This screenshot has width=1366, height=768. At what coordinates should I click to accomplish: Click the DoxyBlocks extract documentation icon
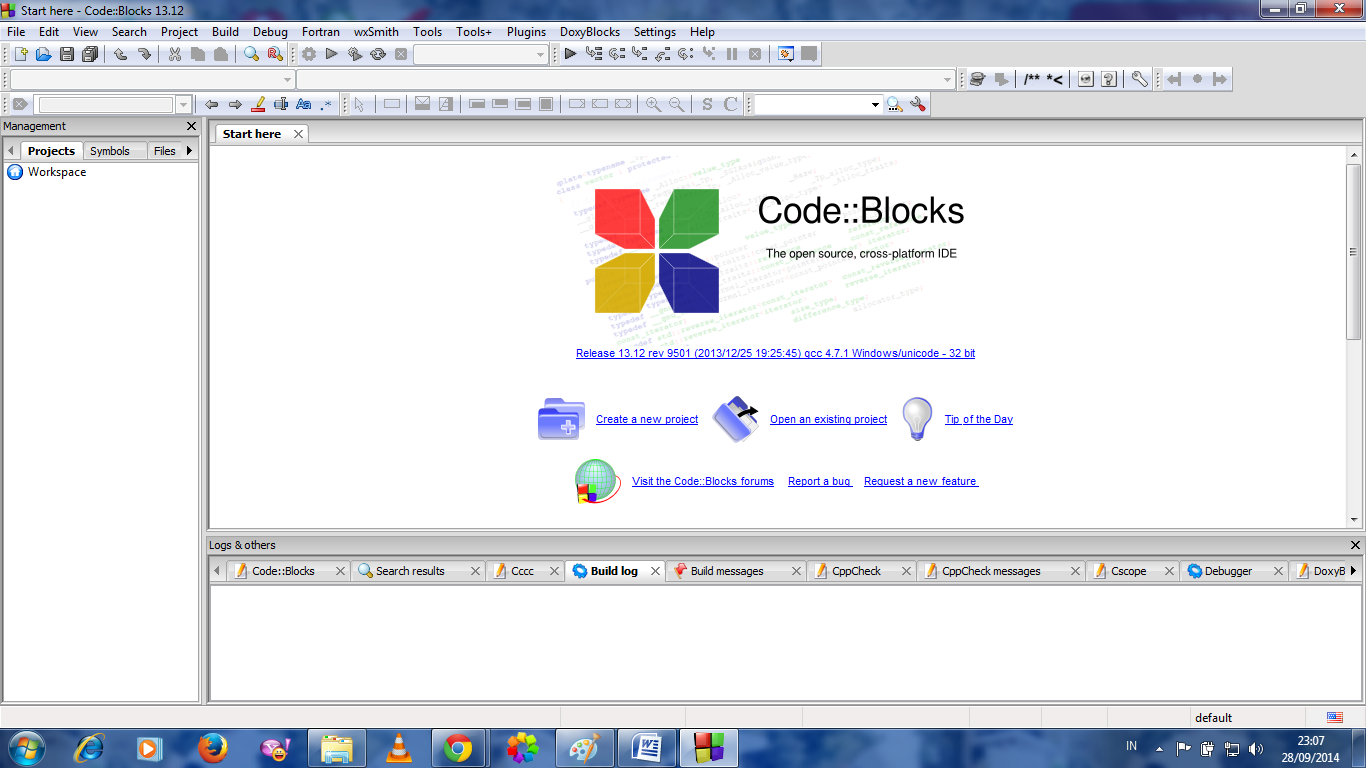(977, 79)
